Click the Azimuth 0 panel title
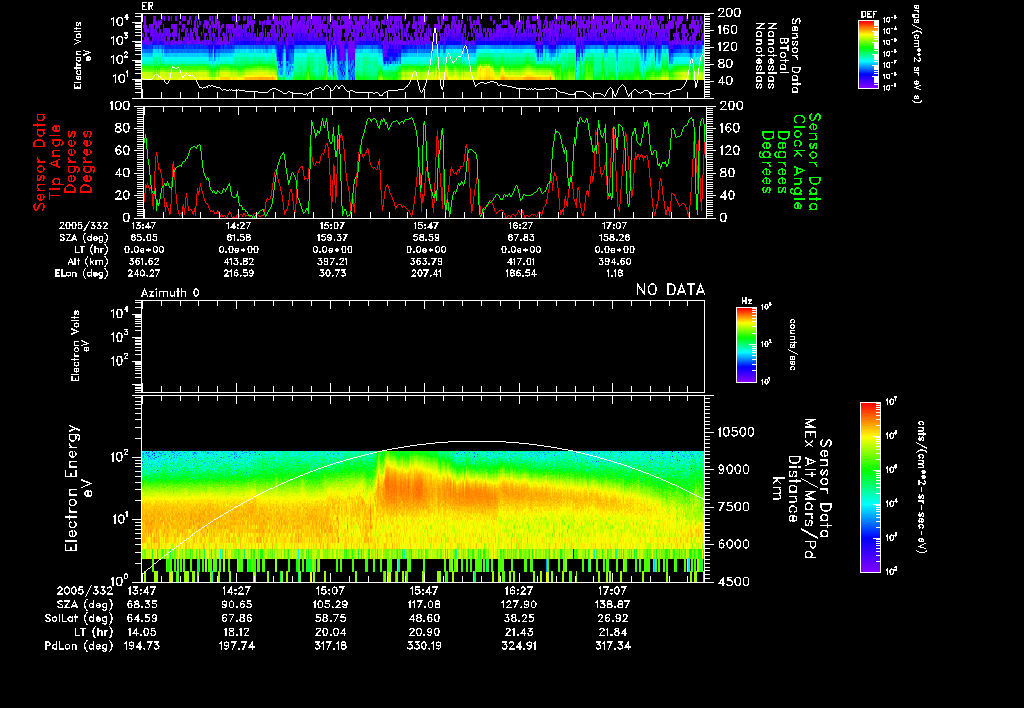The image size is (1024, 708). 170,290
